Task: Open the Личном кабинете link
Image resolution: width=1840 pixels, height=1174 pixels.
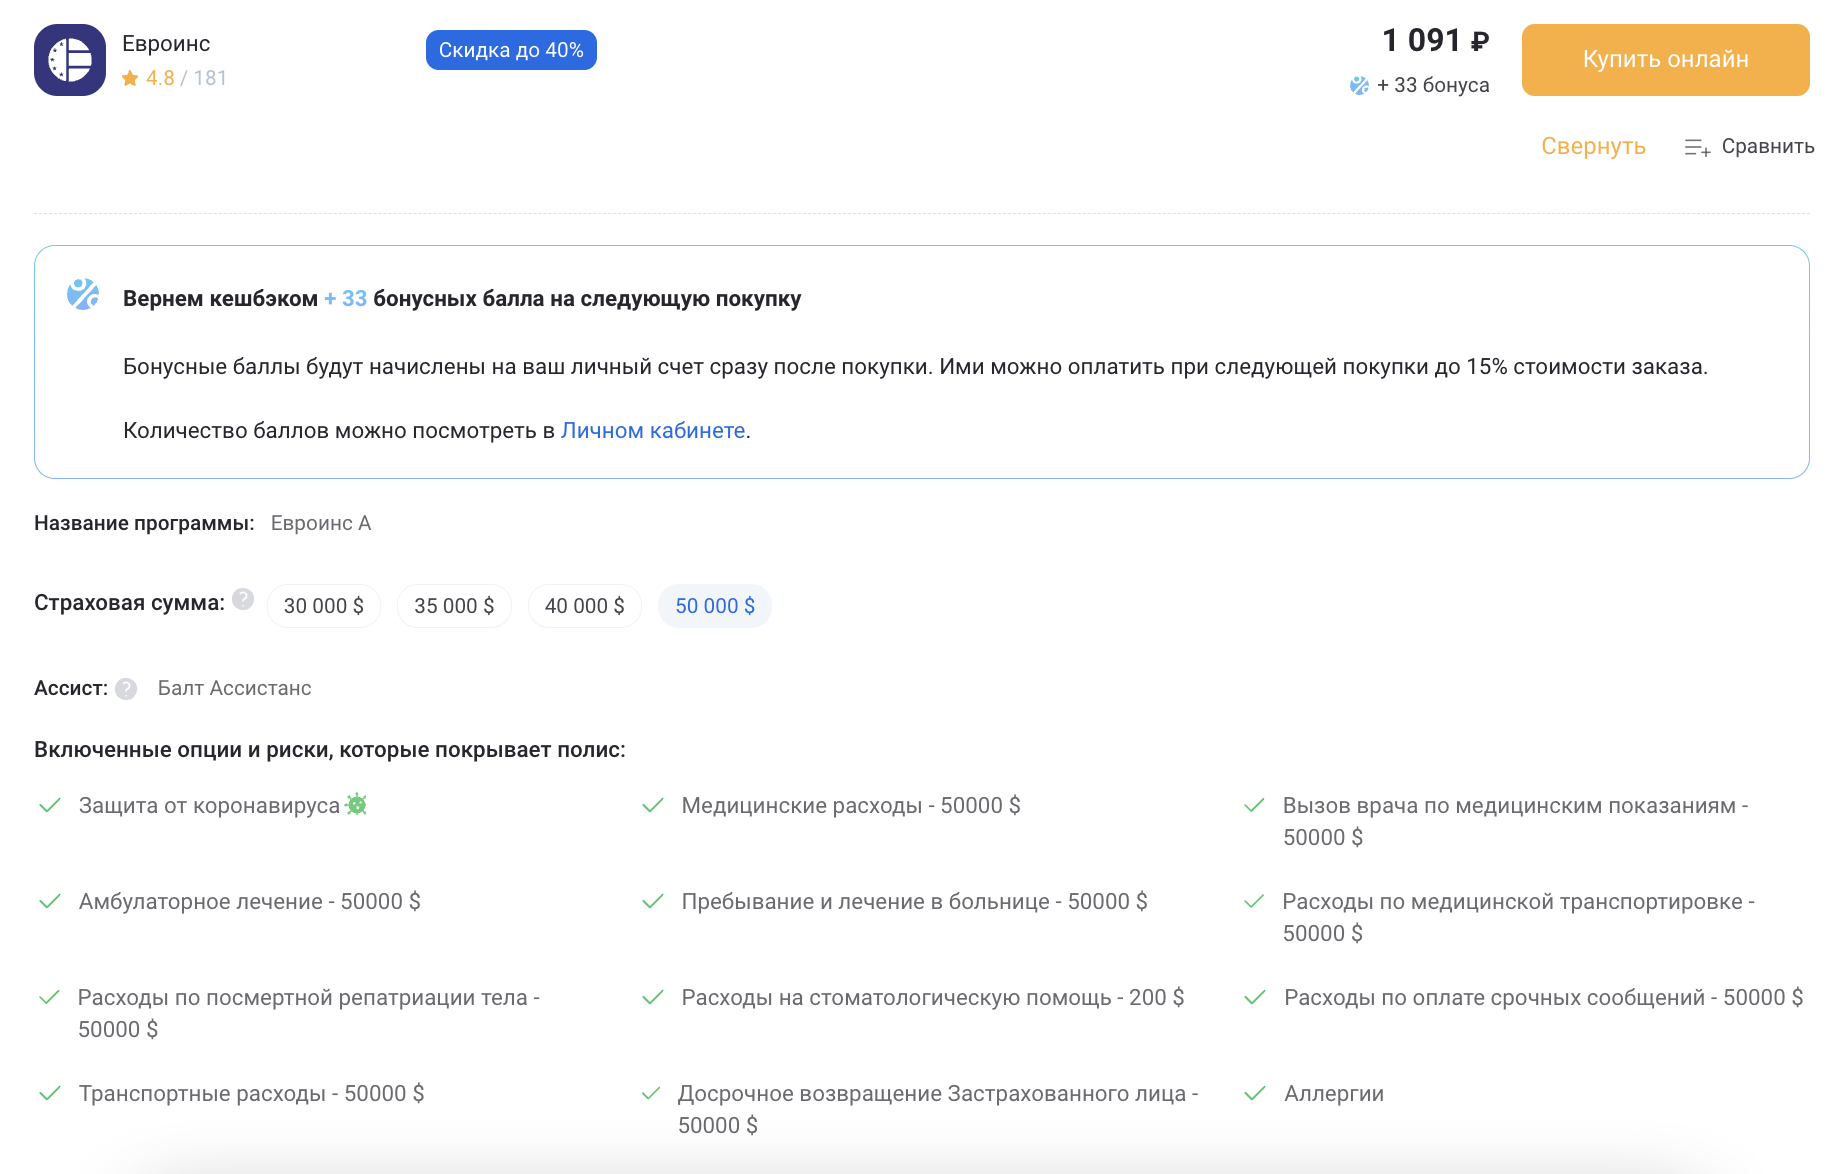Action: 653,430
